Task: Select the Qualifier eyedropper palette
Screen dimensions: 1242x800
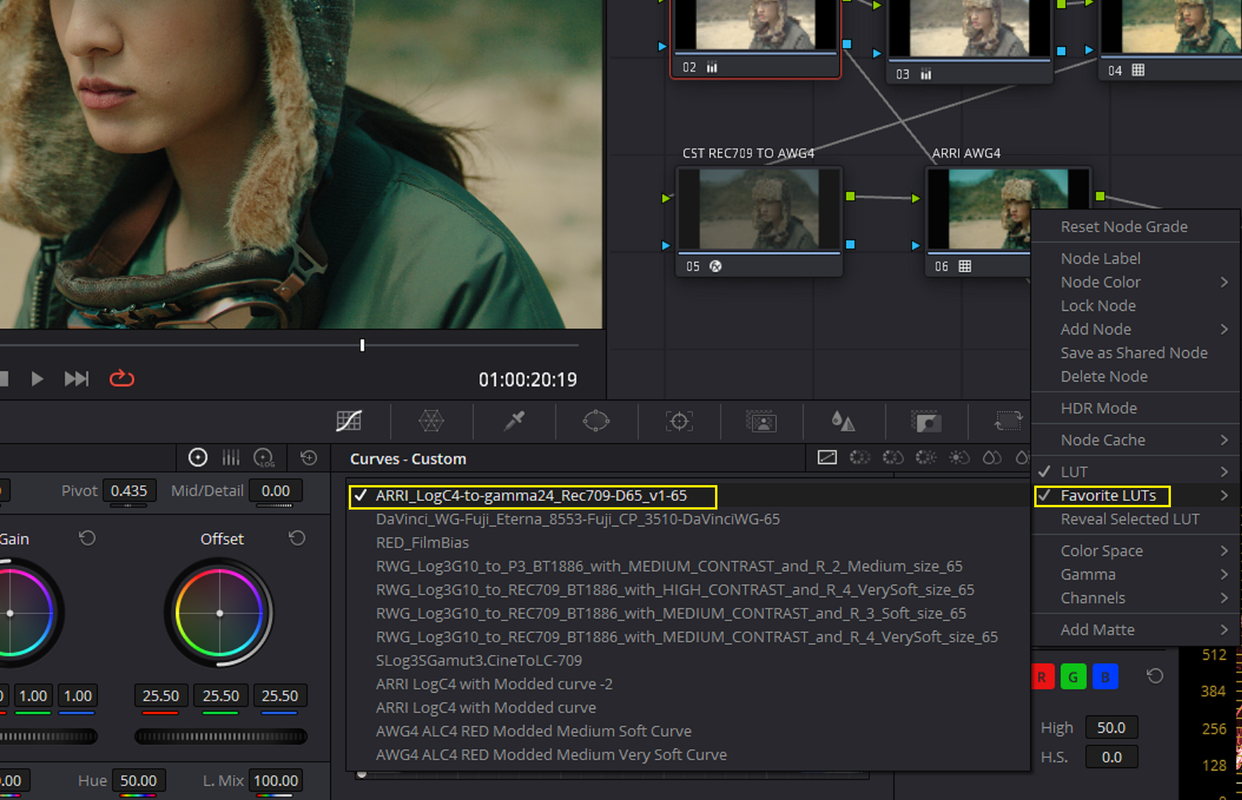Action: 514,421
